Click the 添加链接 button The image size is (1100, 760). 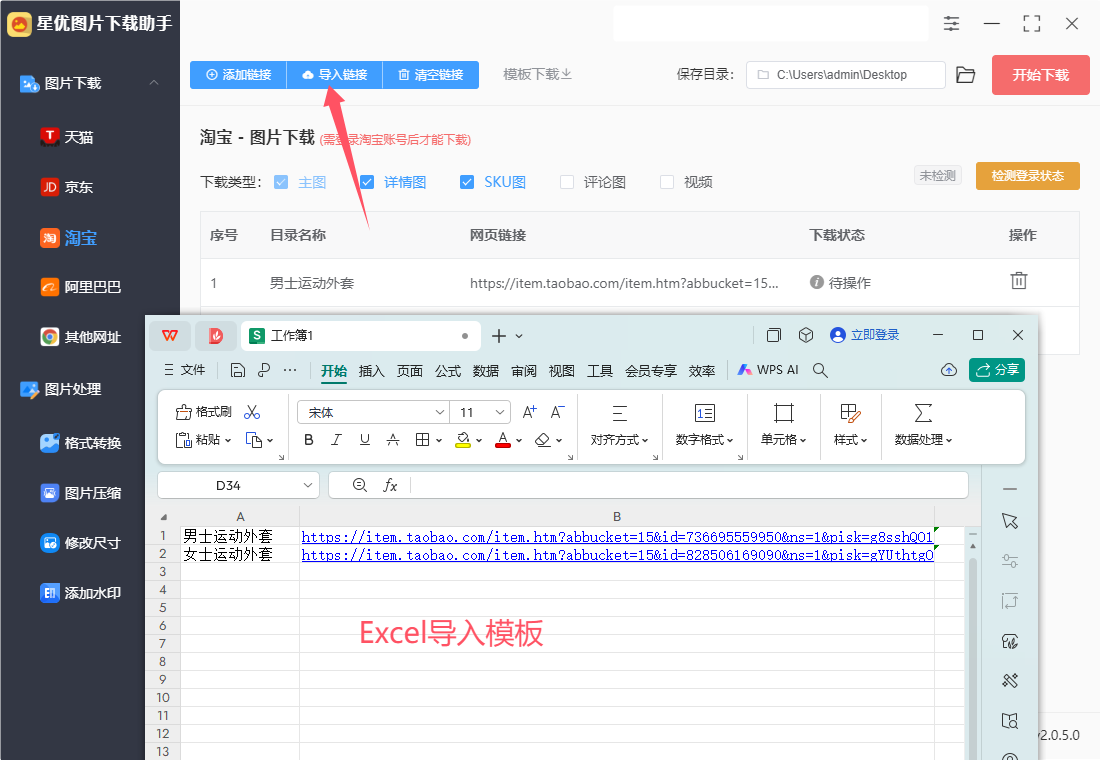coord(239,74)
